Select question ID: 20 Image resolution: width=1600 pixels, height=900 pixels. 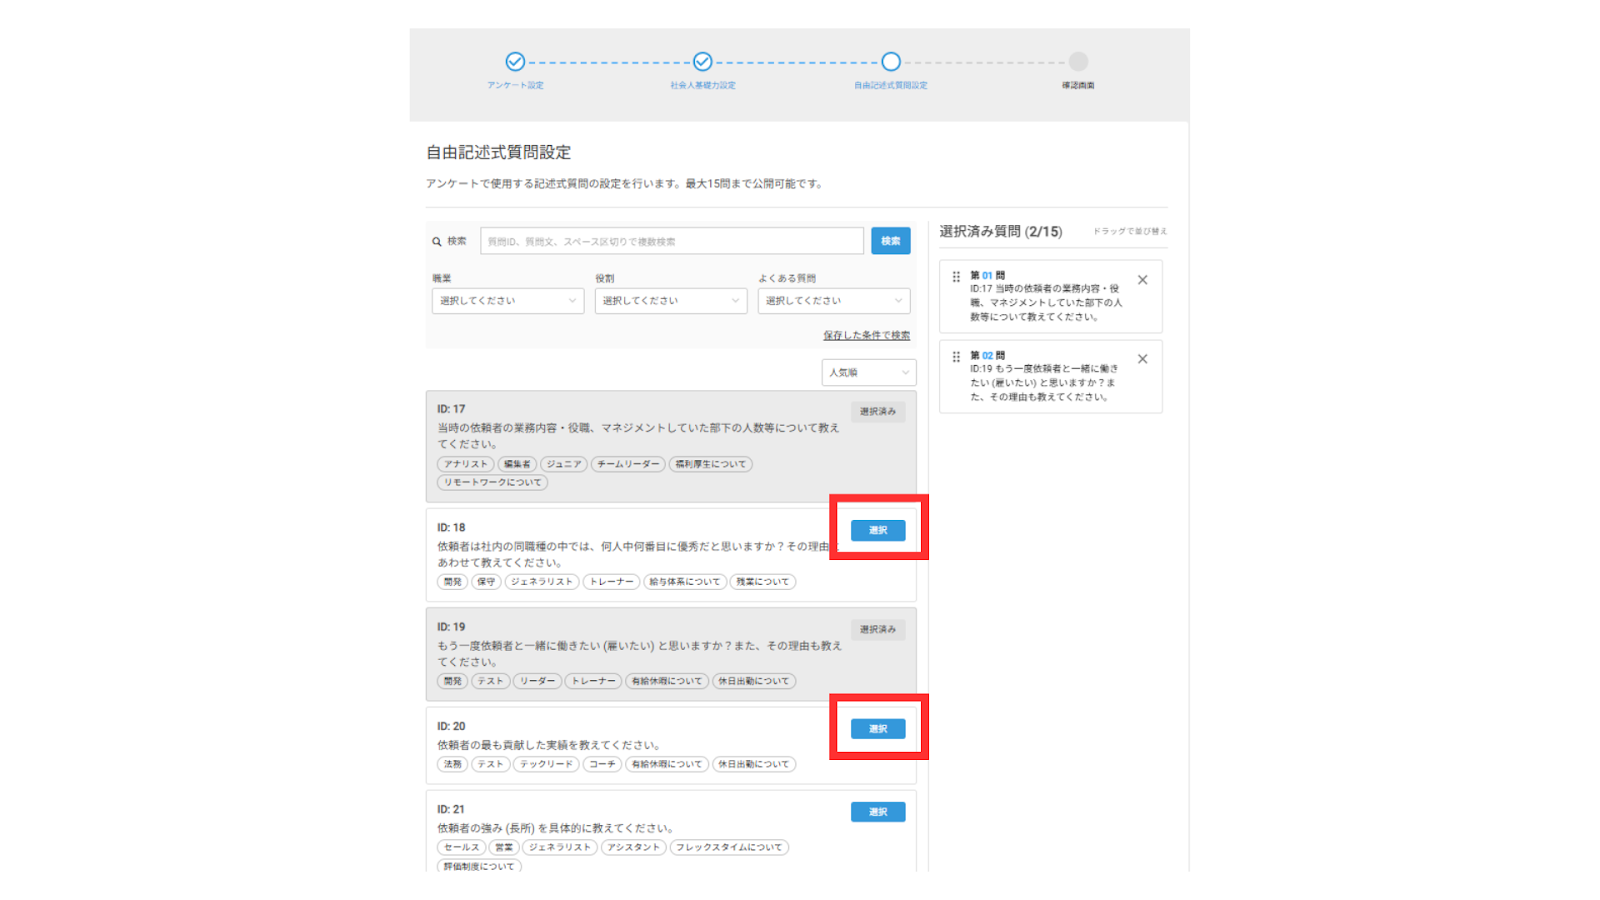click(x=878, y=729)
